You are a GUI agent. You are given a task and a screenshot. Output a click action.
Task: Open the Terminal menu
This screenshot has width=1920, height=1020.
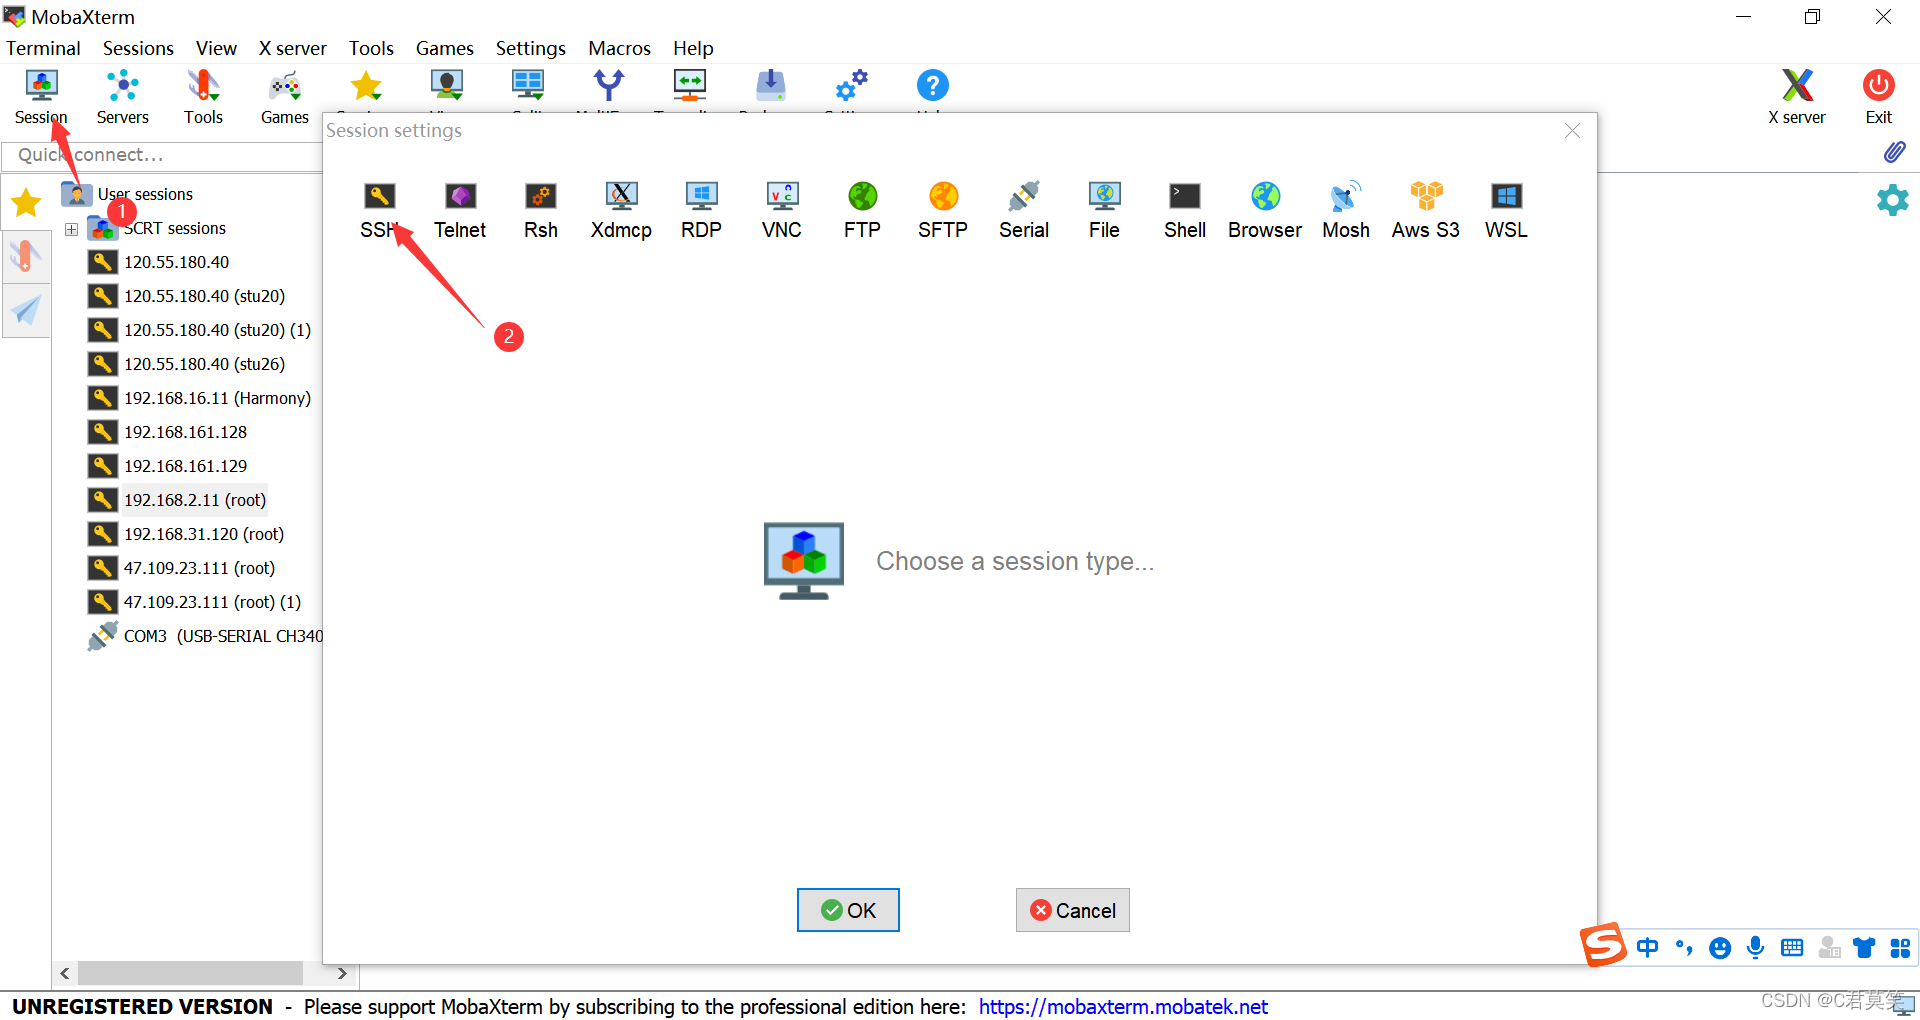pyautogui.click(x=43, y=48)
